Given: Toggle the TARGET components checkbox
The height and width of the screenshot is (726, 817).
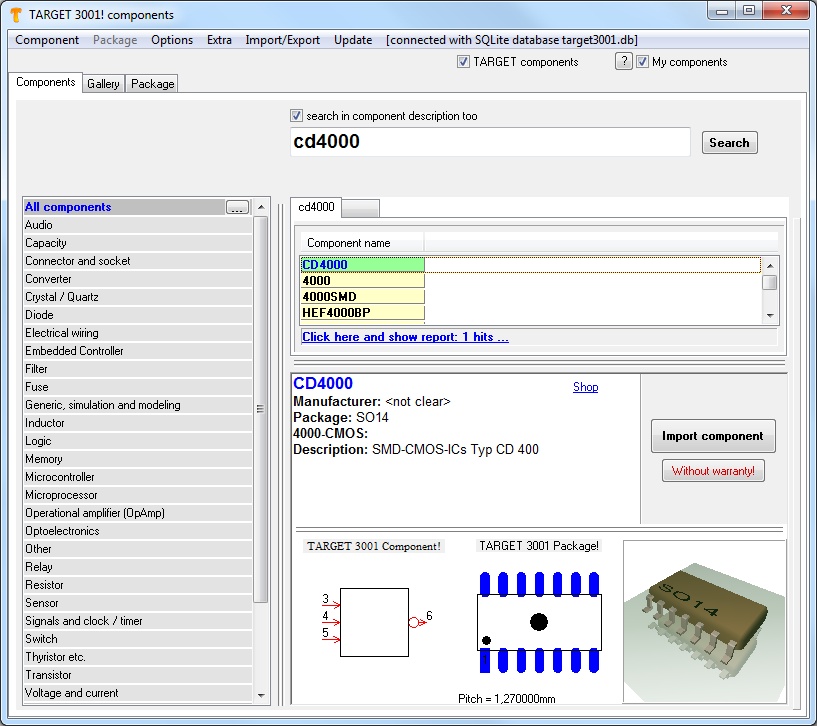Looking at the screenshot, I should (464, 62).
